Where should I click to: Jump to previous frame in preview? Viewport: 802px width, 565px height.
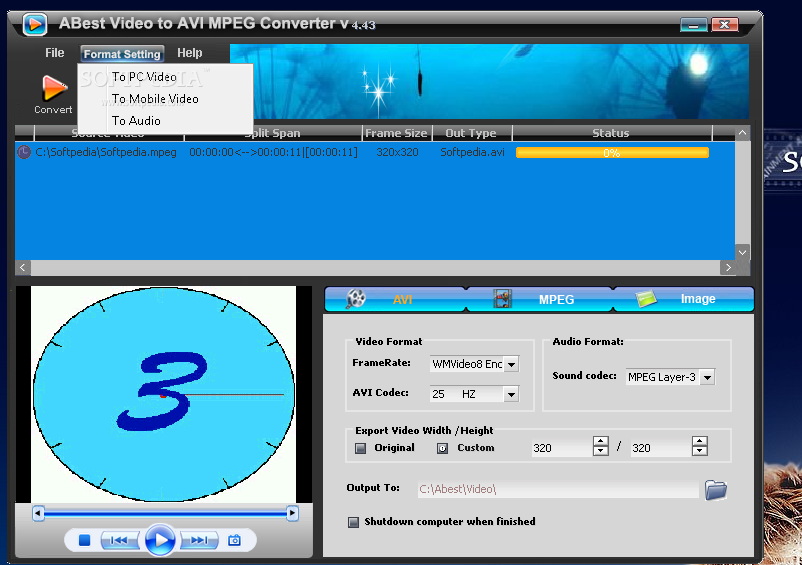pos(119,540)
